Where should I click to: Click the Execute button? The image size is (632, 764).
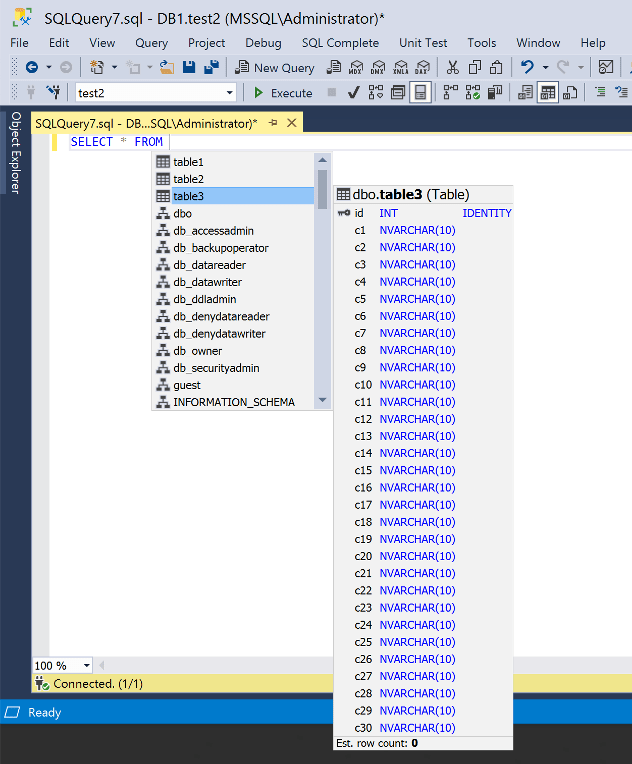284,93
